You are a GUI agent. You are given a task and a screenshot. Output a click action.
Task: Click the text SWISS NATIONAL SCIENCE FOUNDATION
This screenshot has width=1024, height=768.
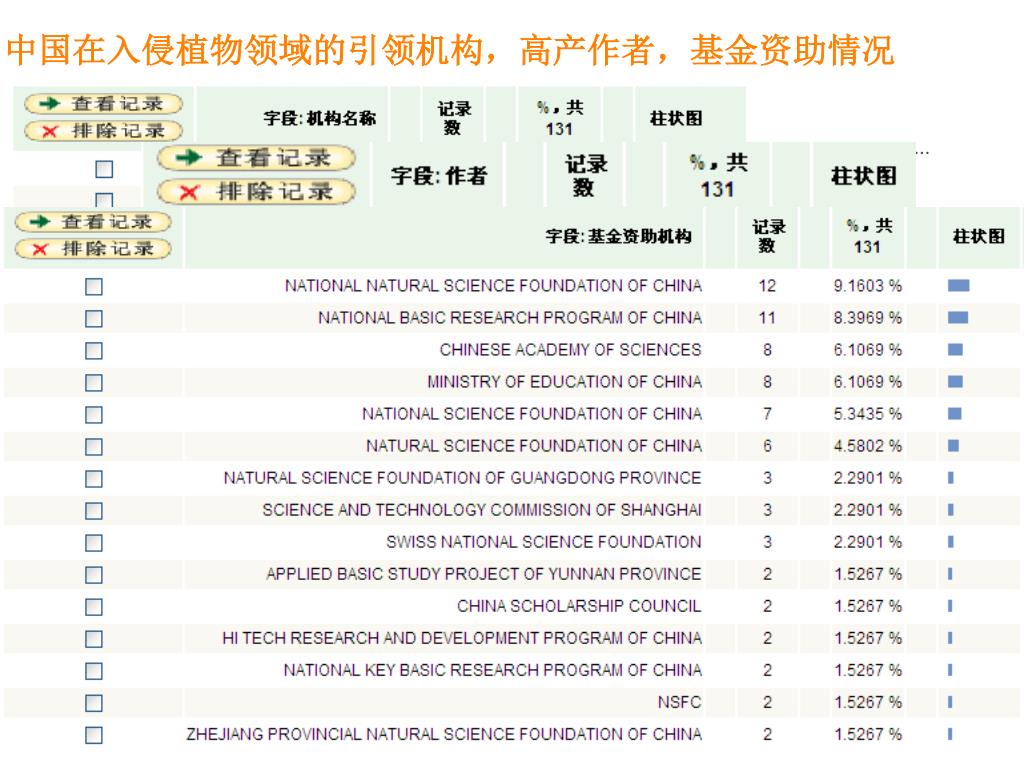pos(543,541)
